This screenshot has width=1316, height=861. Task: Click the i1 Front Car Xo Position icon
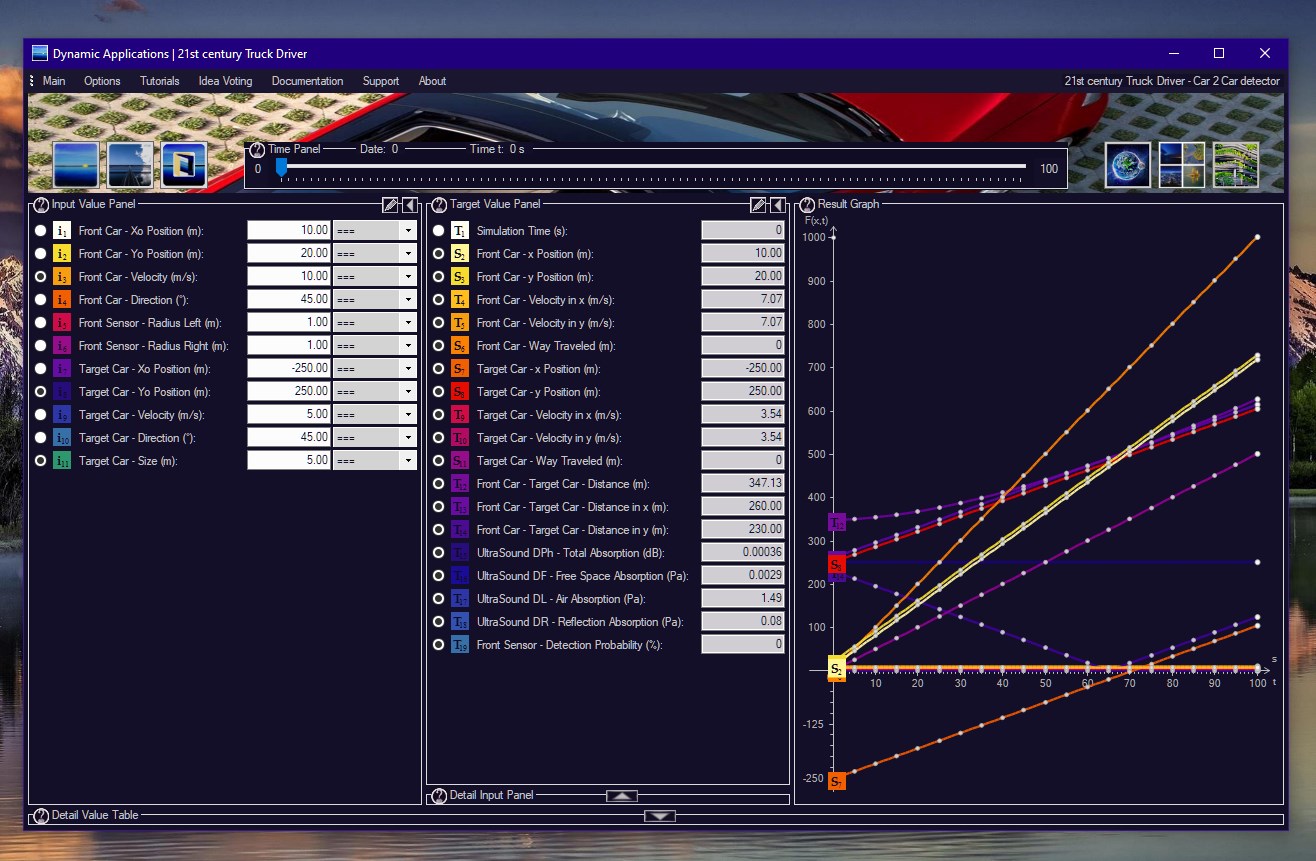click(62, 230)
